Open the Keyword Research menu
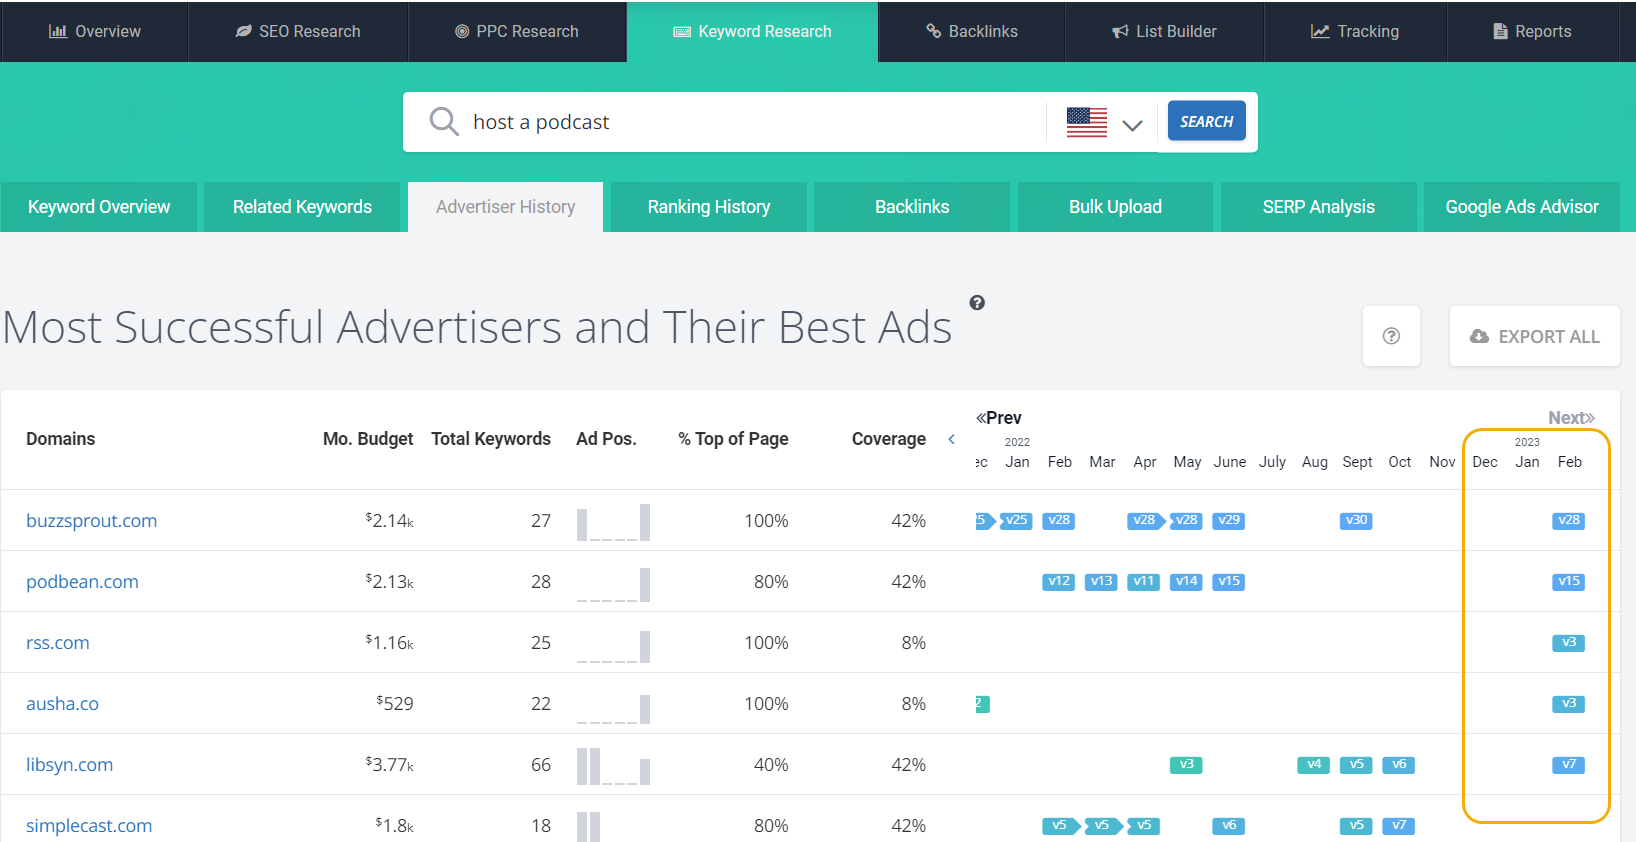The width and height of the screenshot is (1636, 842). click(752, 32)
